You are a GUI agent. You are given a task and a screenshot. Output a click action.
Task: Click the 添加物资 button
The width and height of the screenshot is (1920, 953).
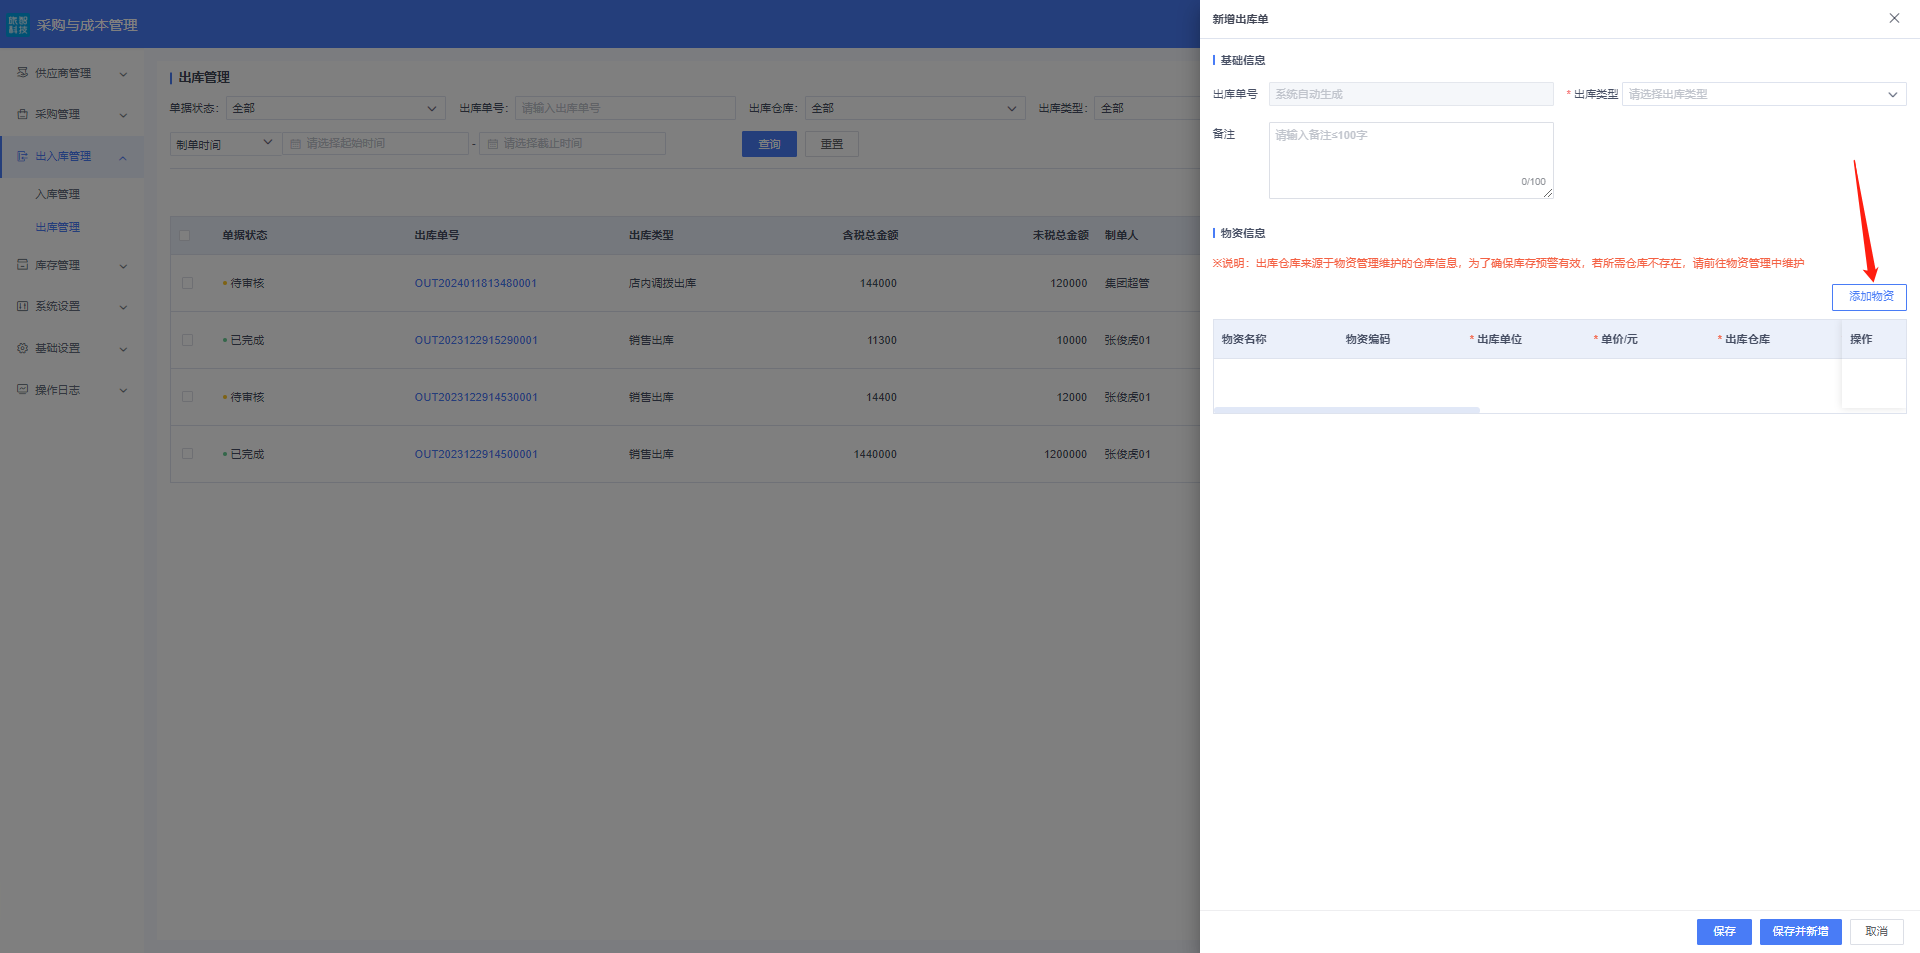coord(1869,297)
